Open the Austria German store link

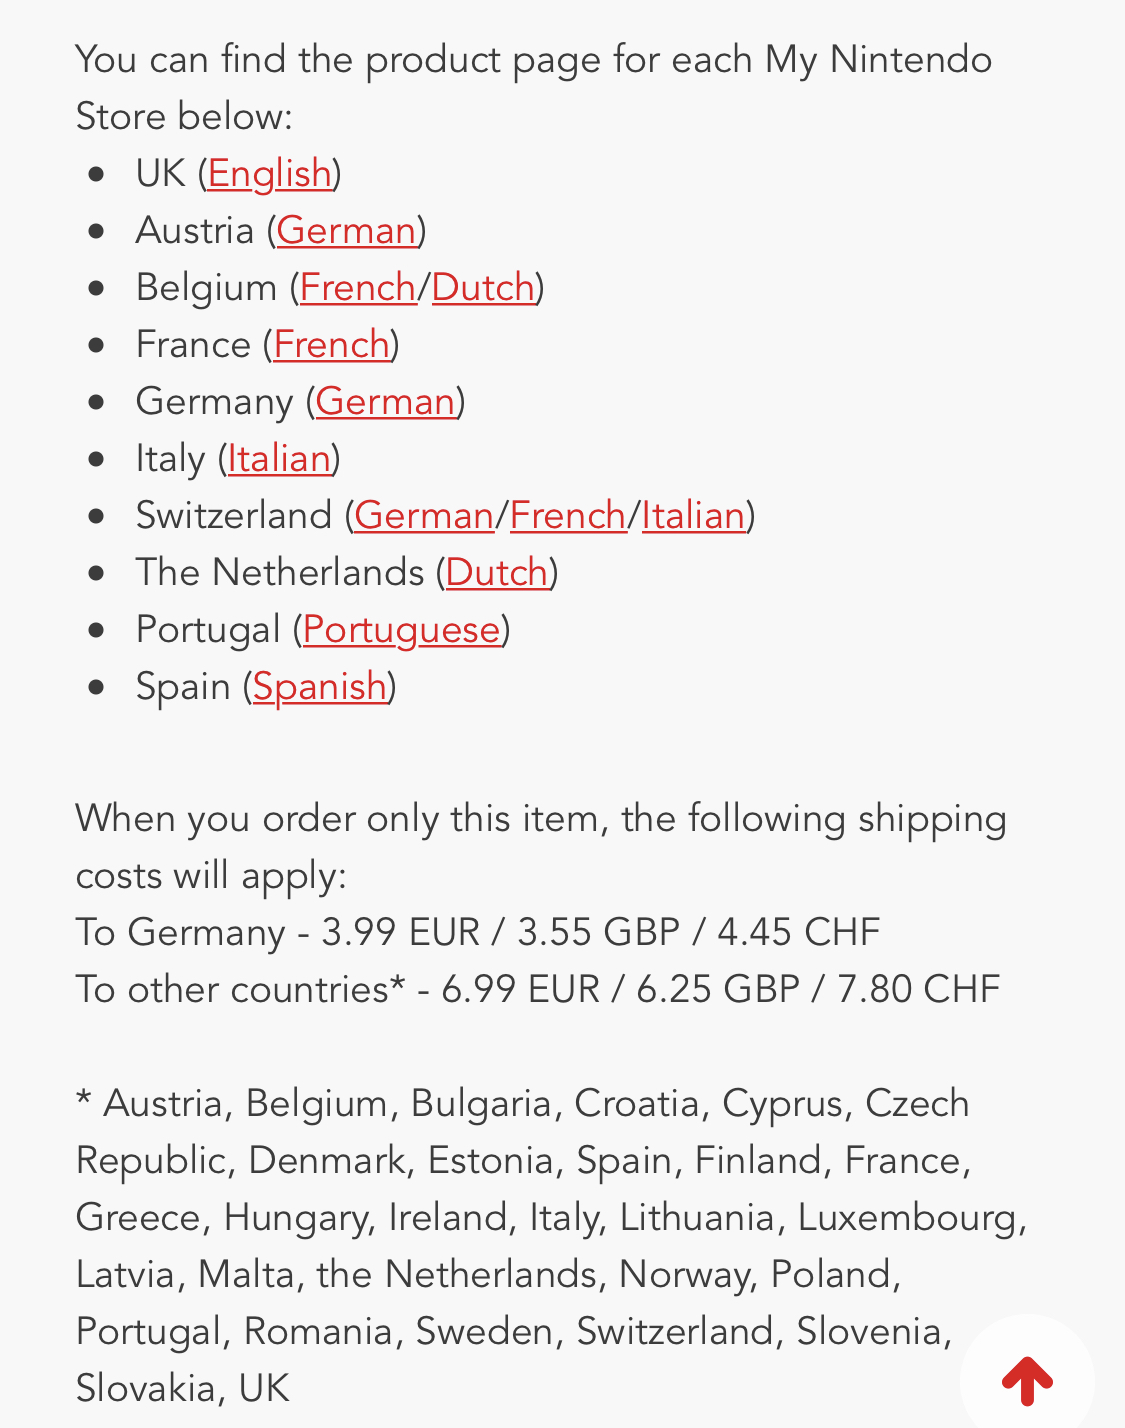[x=346, y=230]
